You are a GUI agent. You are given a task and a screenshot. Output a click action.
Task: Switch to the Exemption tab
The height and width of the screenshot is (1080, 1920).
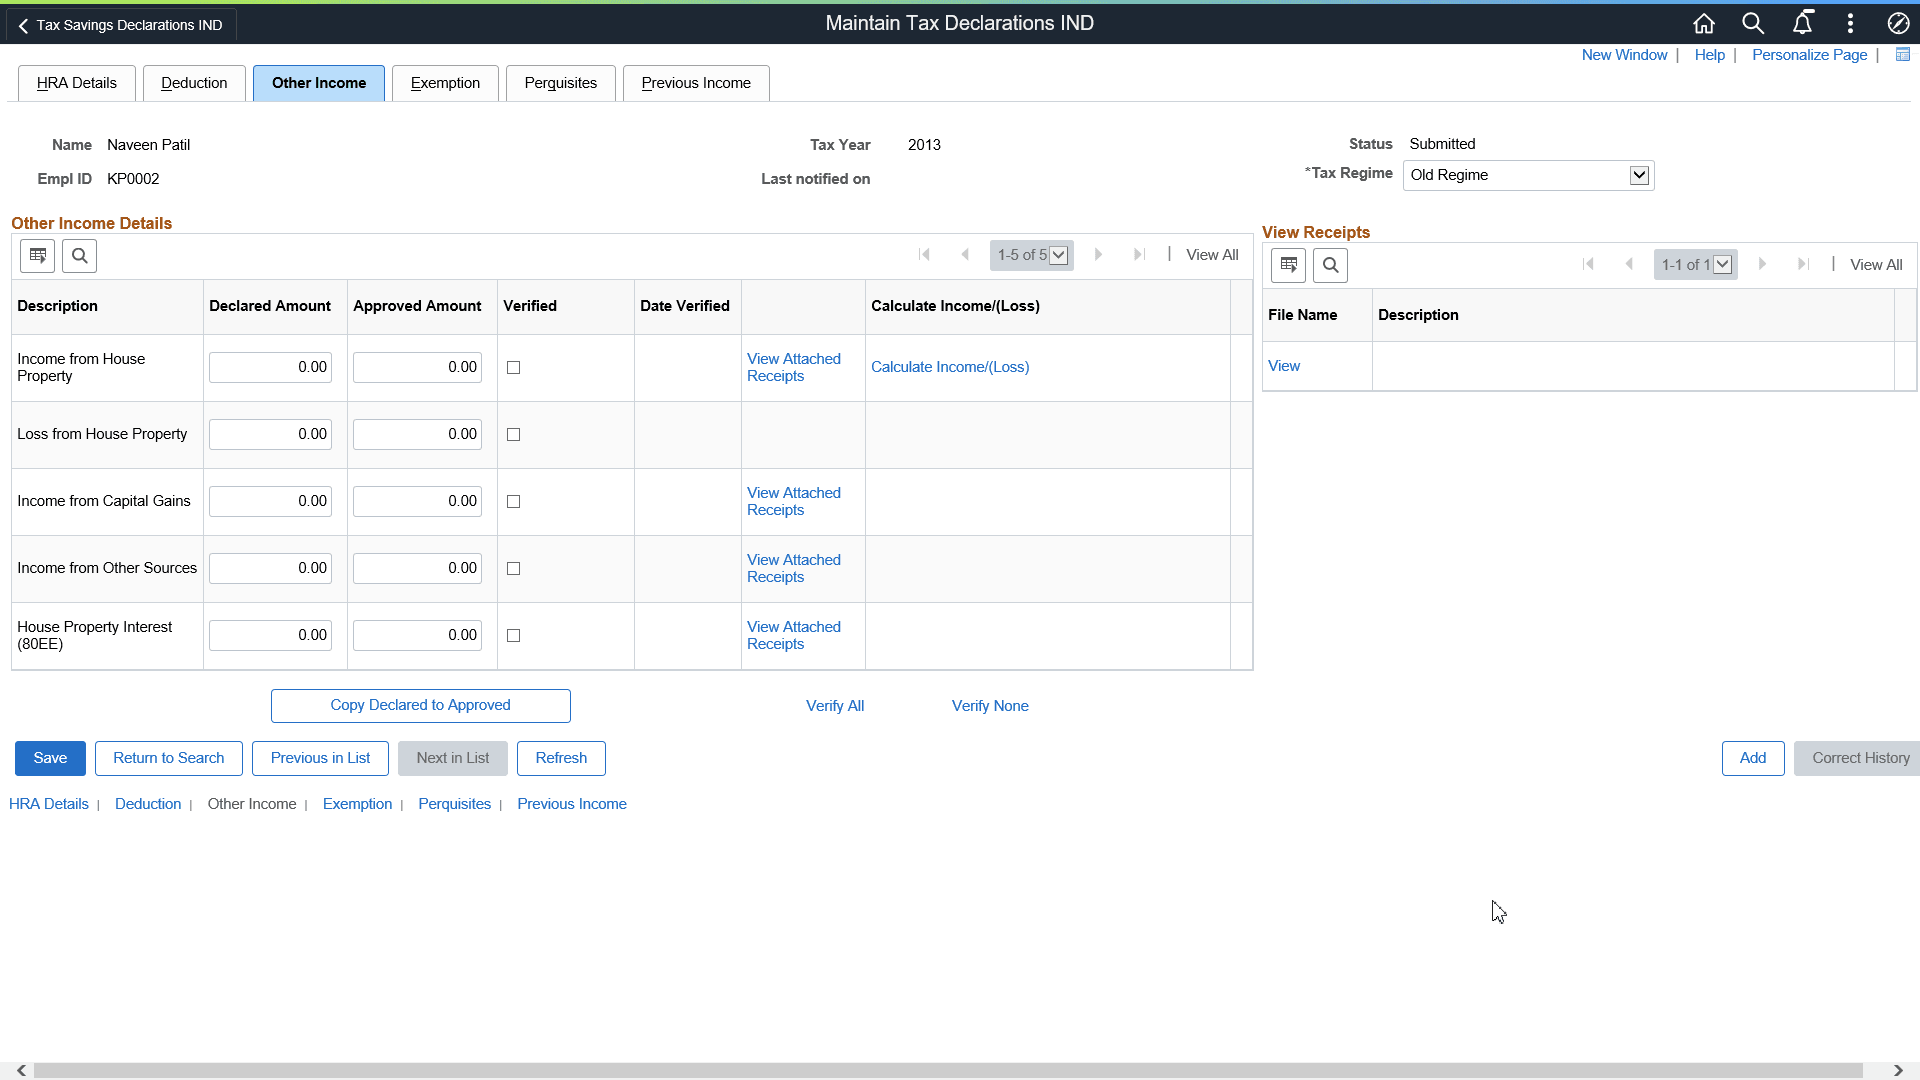pyautogui.click(x=445, y=83)
